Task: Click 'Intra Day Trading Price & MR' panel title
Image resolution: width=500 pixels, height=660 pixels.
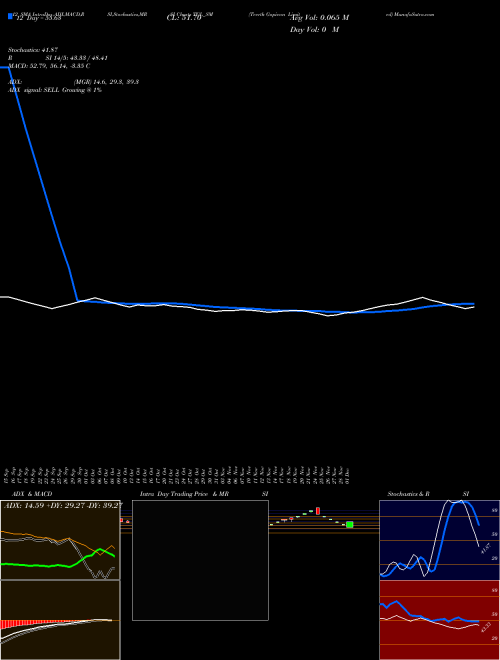Action: tap(184, 494)
